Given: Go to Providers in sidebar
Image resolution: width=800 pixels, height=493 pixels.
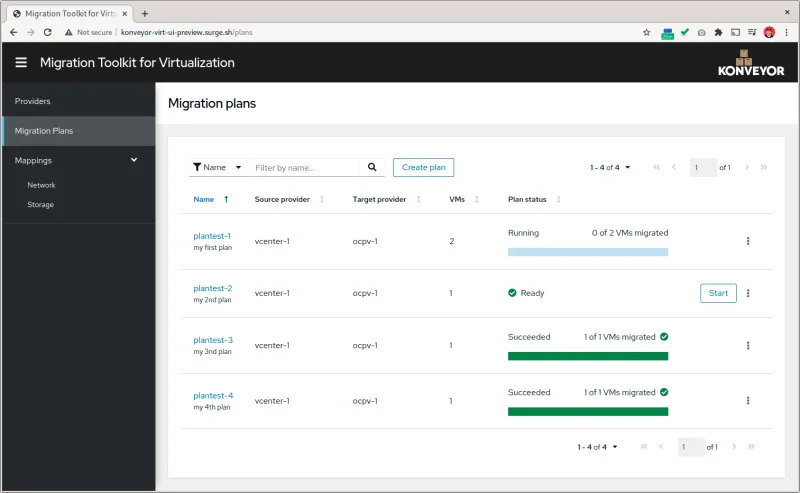Looking at the screenshot, I should [x=33, y=101].
